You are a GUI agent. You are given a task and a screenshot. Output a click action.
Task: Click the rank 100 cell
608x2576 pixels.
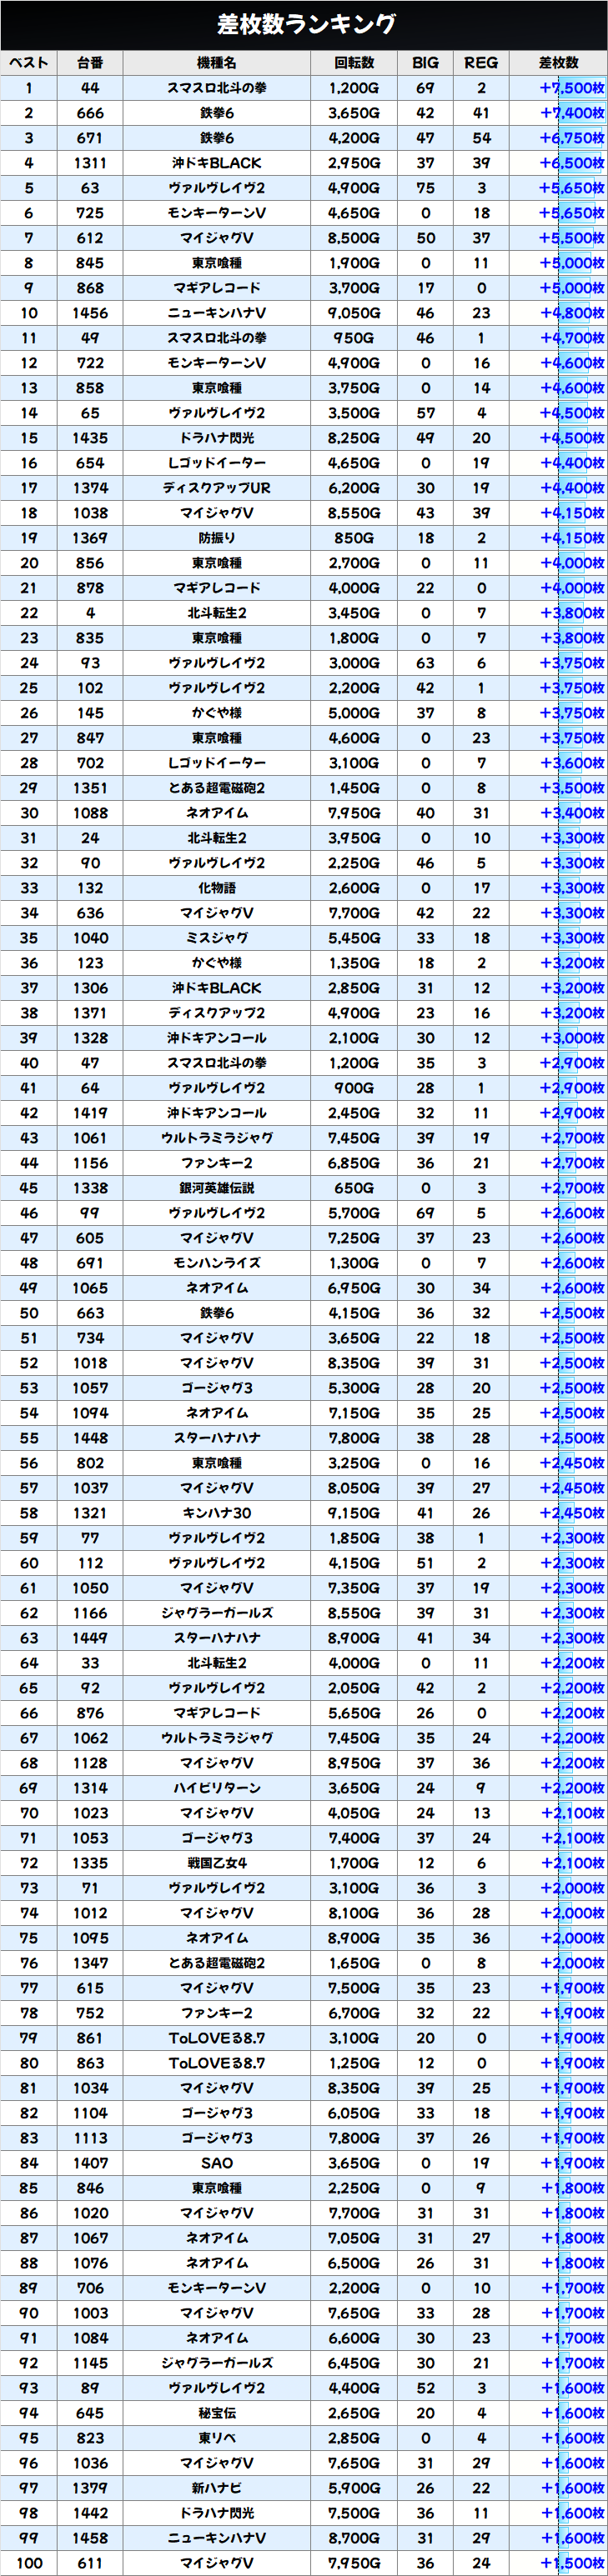click(29, 2563)
